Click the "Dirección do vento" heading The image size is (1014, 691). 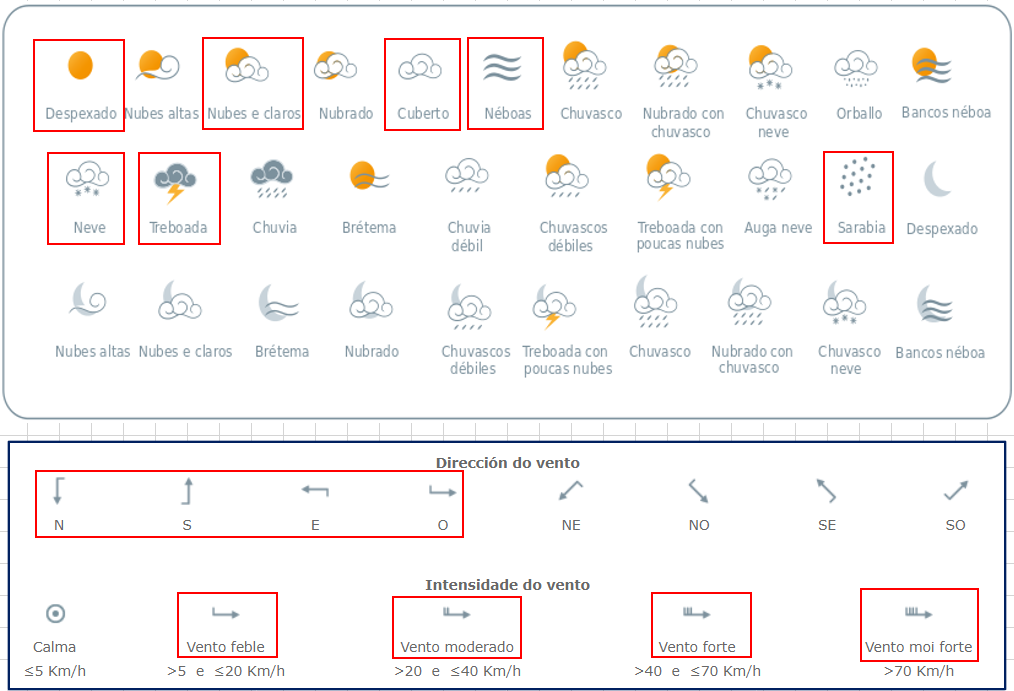pyautogui.click(x=507, y=463)
